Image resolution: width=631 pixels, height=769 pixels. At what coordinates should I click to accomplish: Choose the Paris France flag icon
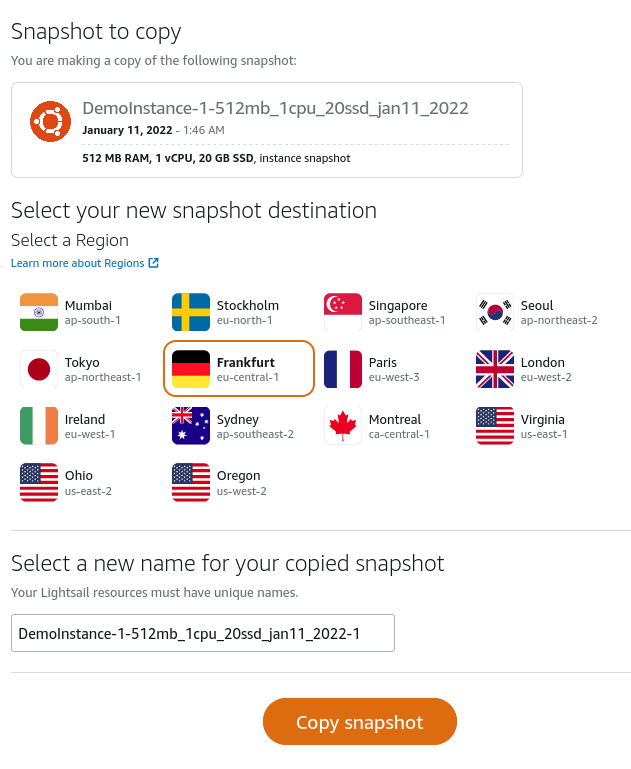coord(343,369)
